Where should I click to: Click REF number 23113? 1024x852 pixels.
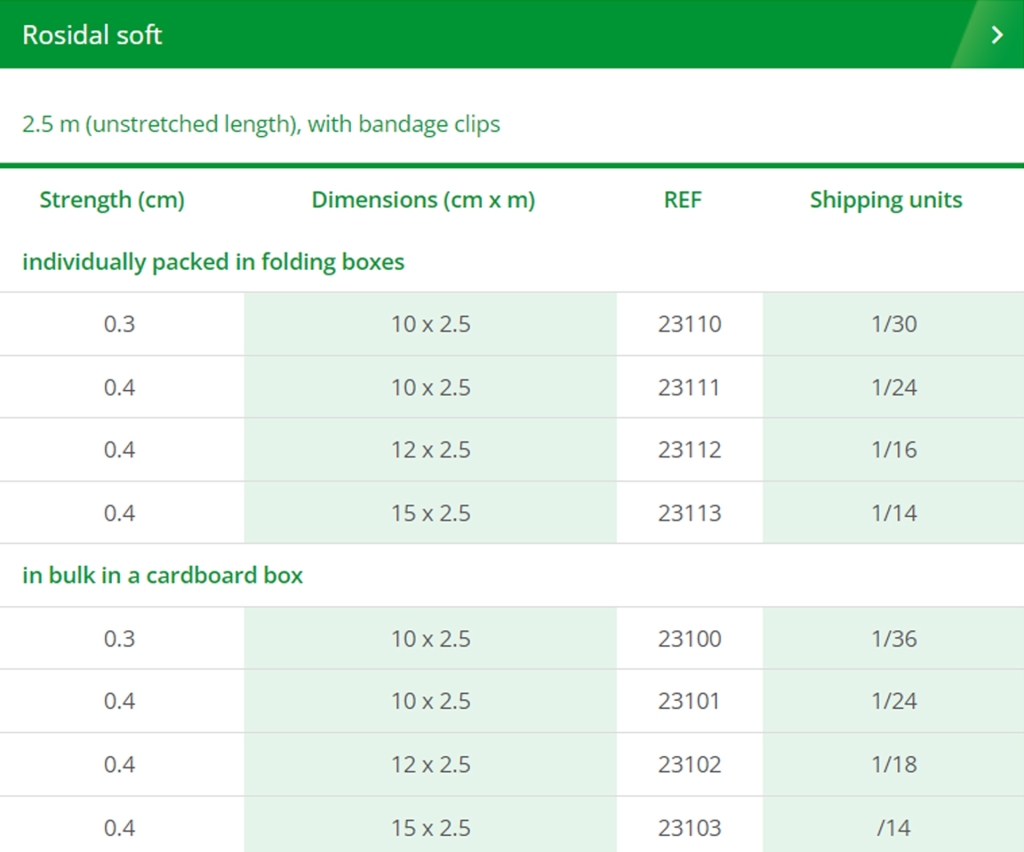(x=690, y=513)
